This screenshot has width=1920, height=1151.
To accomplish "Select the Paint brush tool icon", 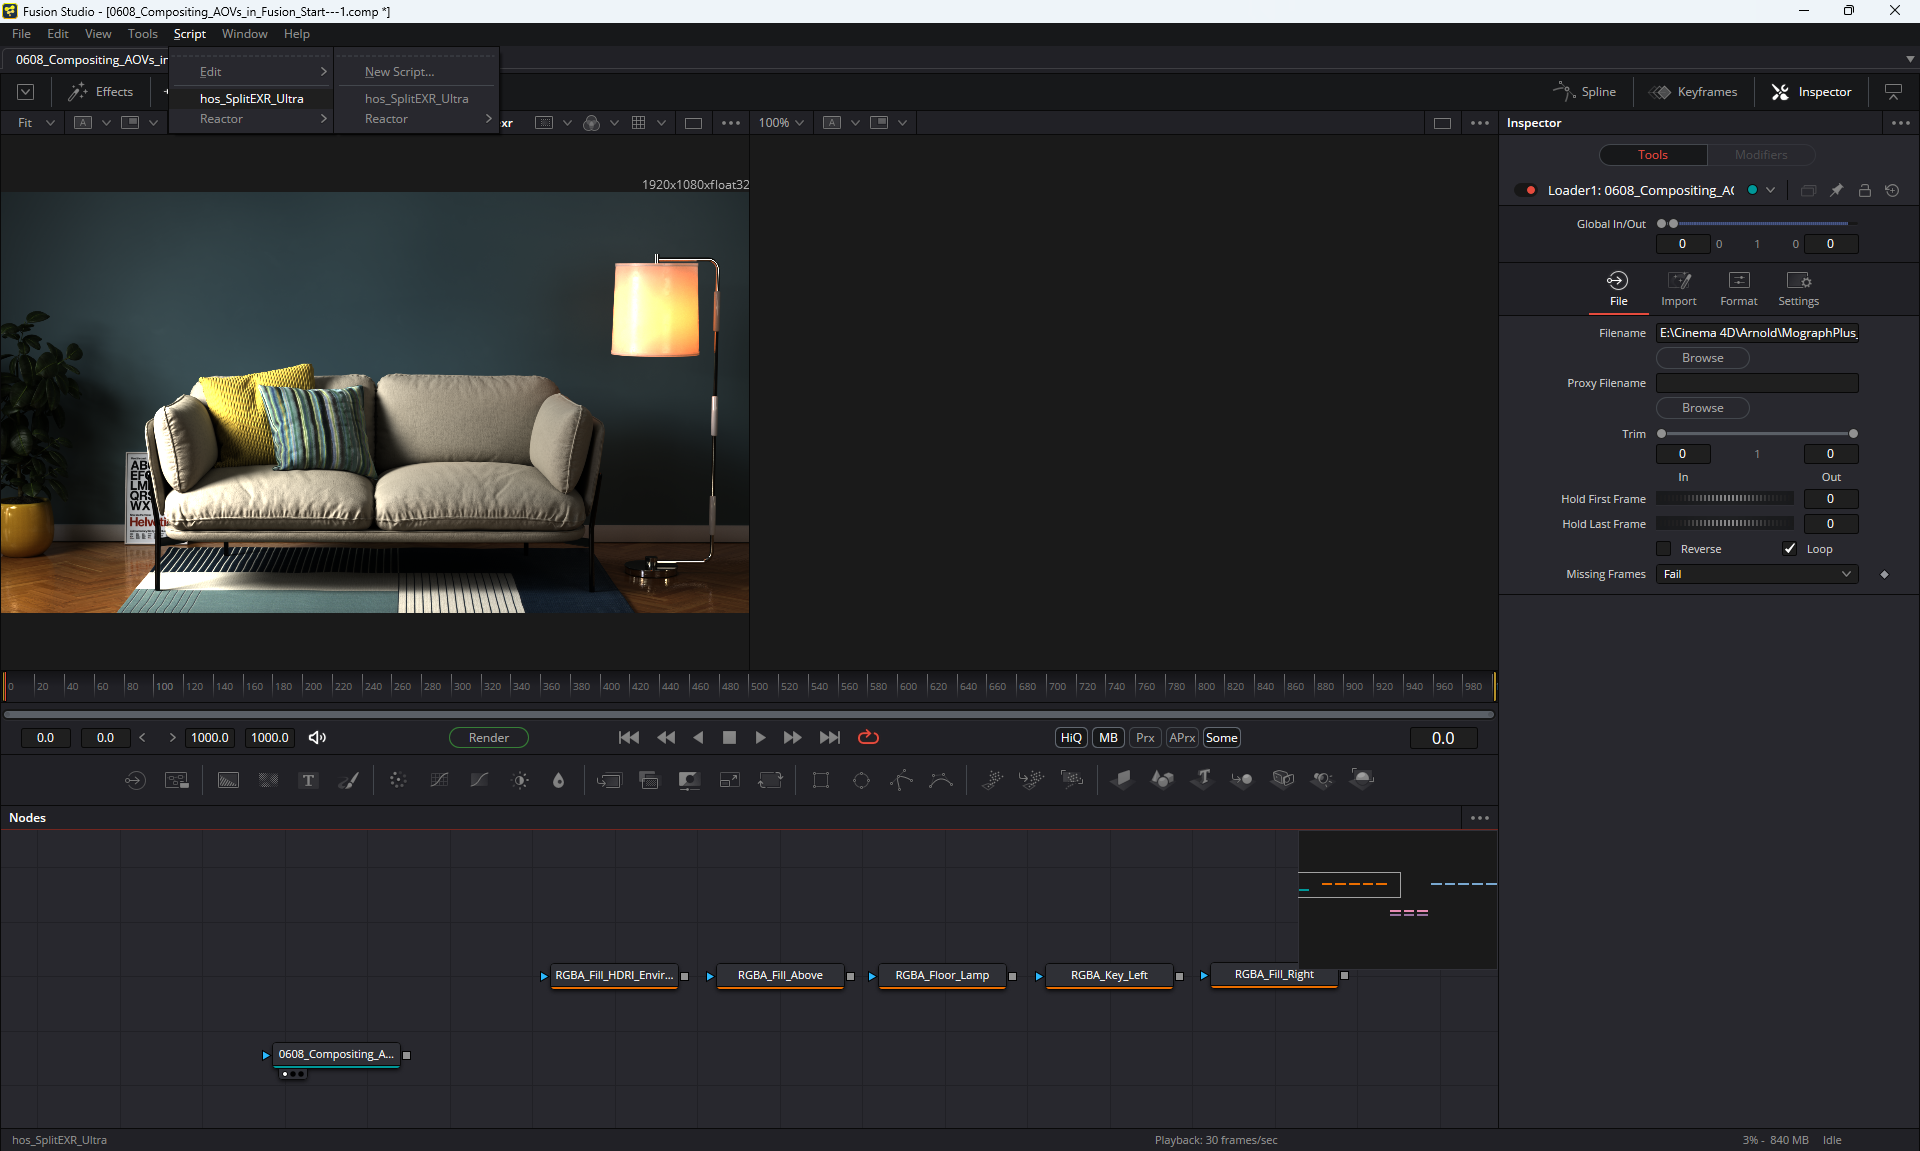I will (x=349, y=780).
